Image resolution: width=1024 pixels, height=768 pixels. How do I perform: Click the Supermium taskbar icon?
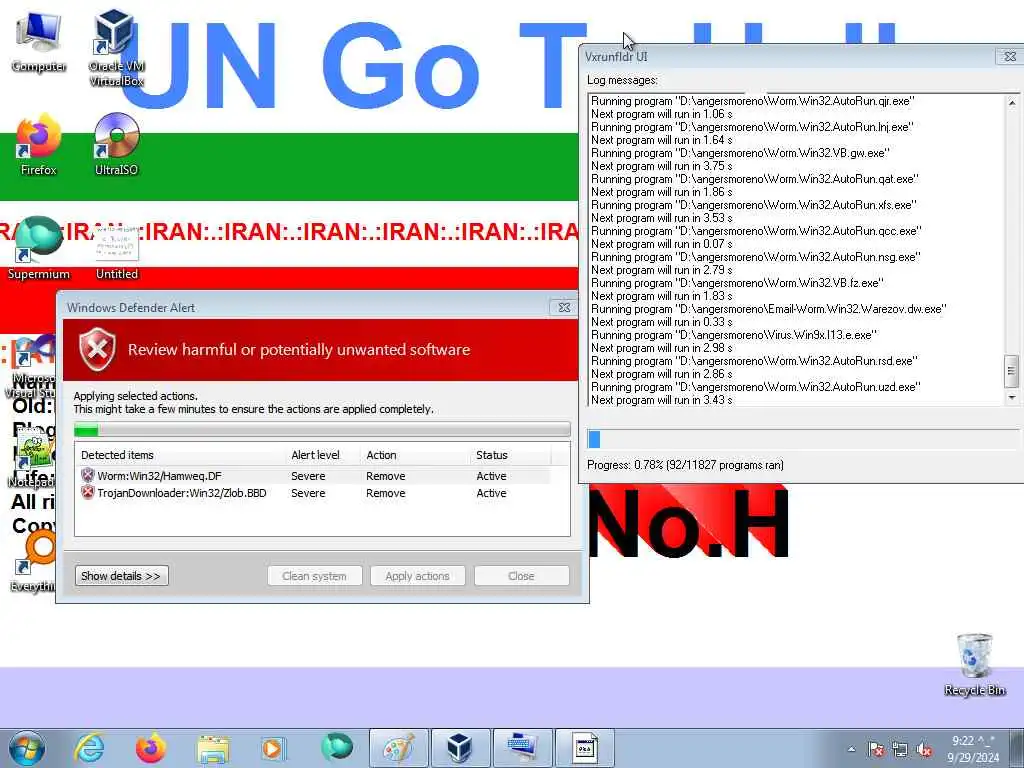pos(337,747)
